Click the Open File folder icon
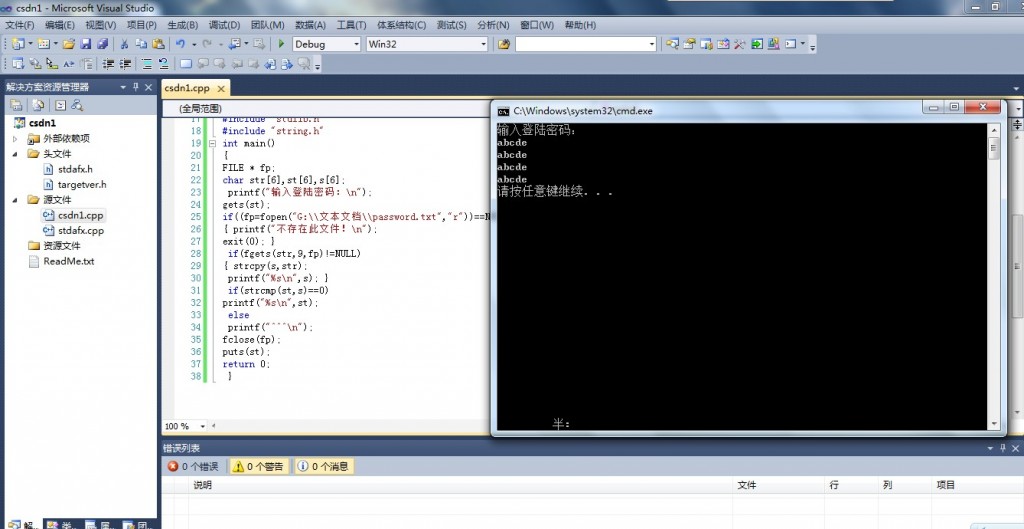The width and height of the screenshot is (1024, 529). point(69,44)
